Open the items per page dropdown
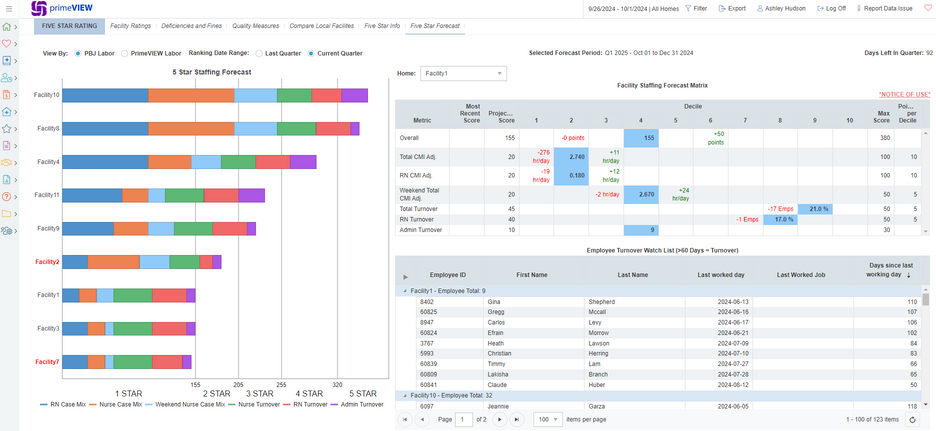This screenshot has width=936, height=431. [x=547, y=420]
